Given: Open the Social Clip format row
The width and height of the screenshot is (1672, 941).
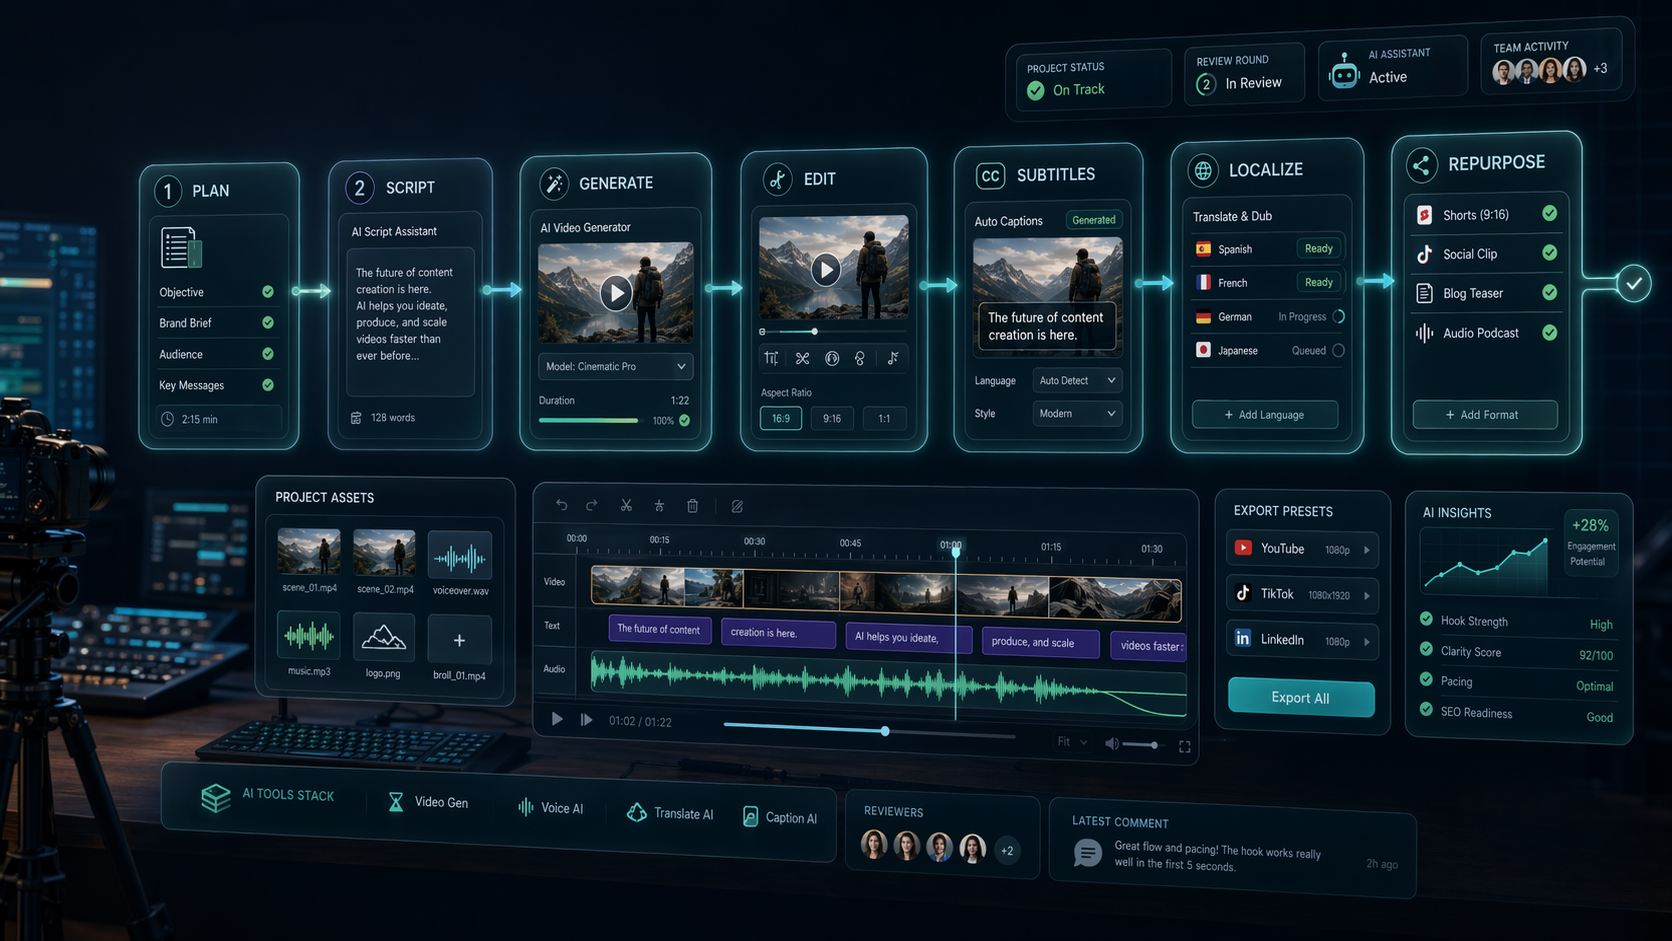Looking at the screenshot, I should 1486,254.
